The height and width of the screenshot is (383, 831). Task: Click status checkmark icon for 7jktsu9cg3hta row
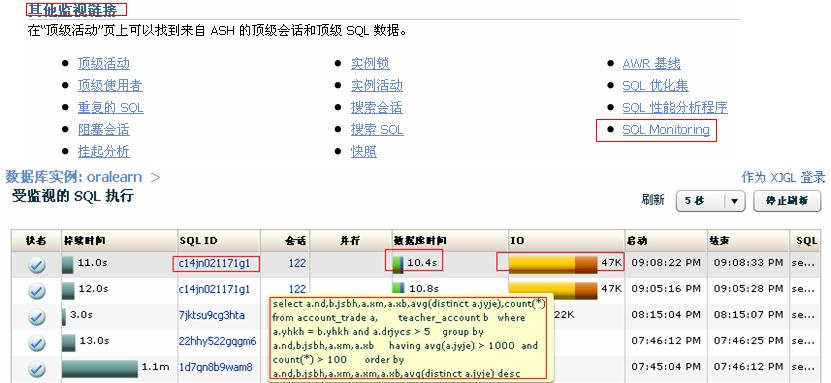pyautogui.click(x=37, y=317)
